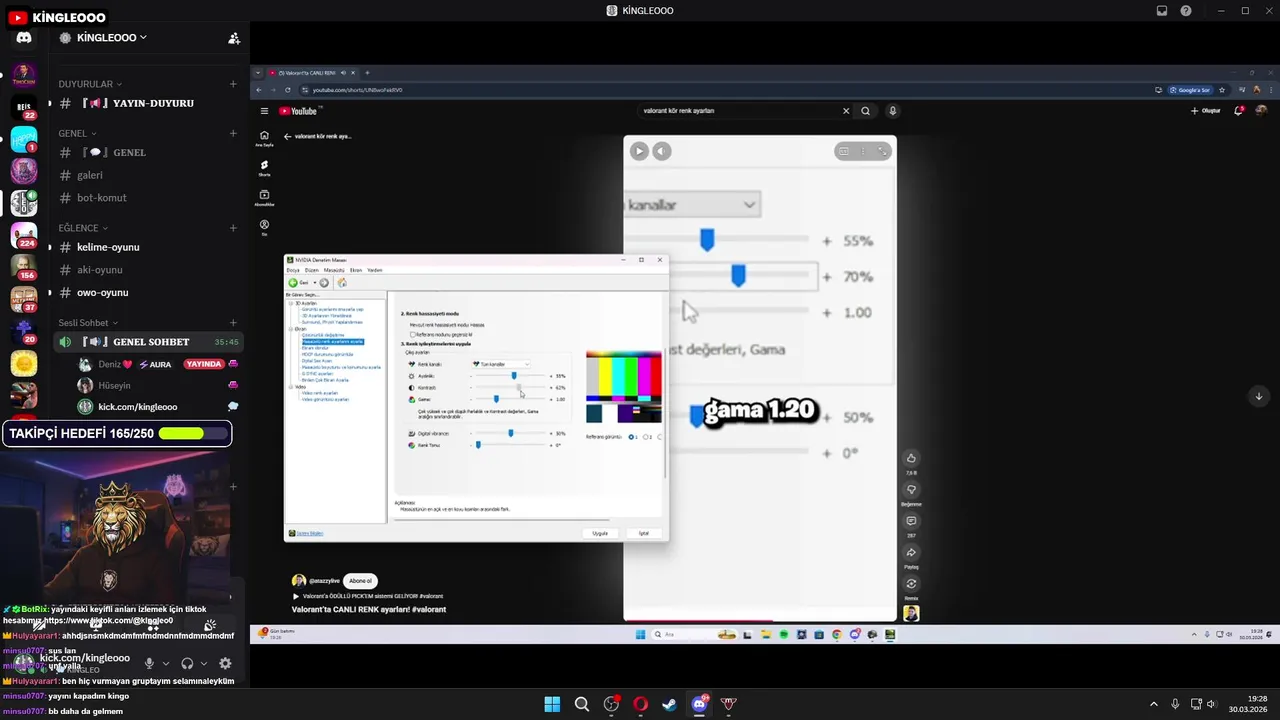Toggle Referans modunu geçersiz kıl checkbox

pyautogui.click(x=412, y=334)
